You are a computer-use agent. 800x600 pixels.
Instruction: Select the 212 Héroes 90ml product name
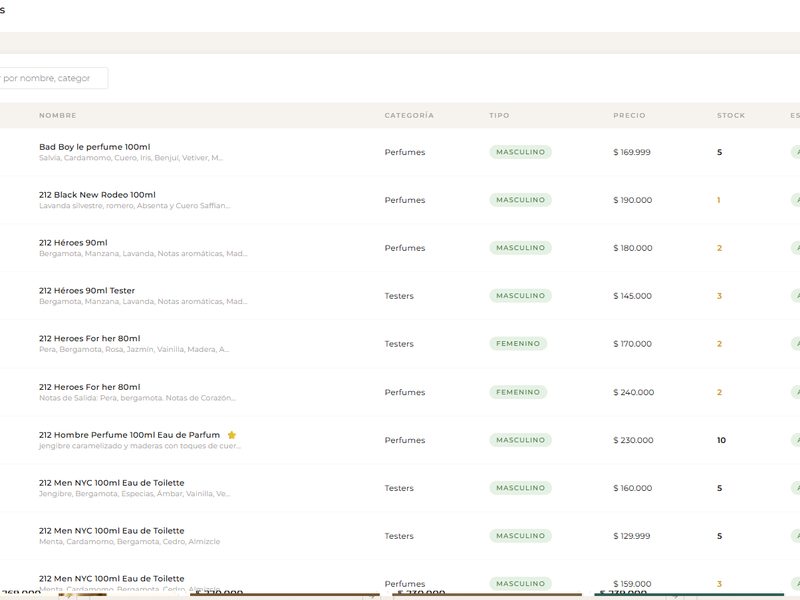pos(73,243)
